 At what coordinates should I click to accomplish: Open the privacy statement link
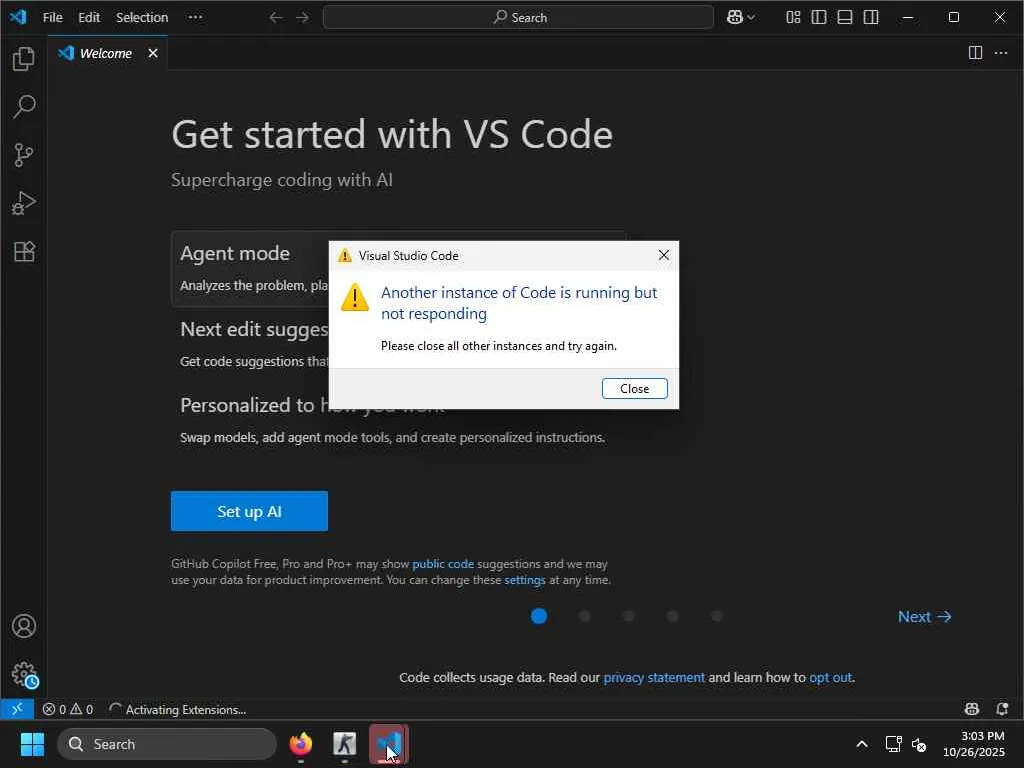654,677
